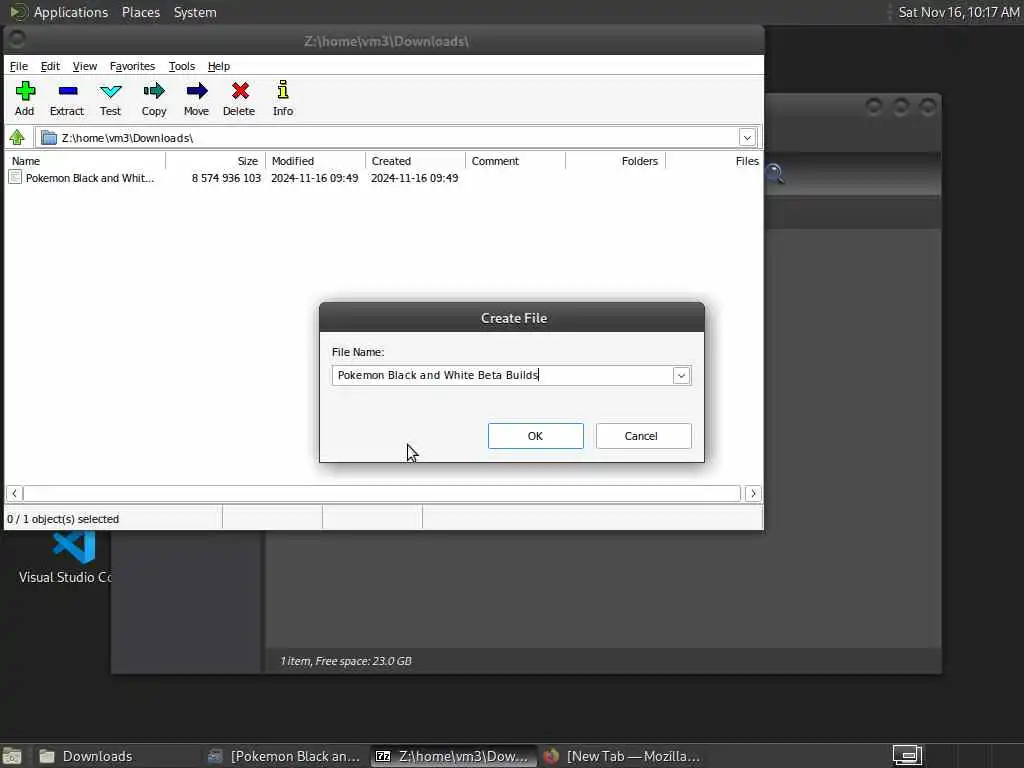
Task: Click the clock showing Sat Nov 16
Action: [x=958, y=12]
